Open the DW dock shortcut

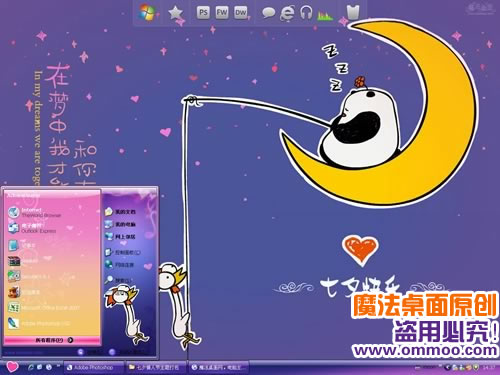click(x=240, y=13)
